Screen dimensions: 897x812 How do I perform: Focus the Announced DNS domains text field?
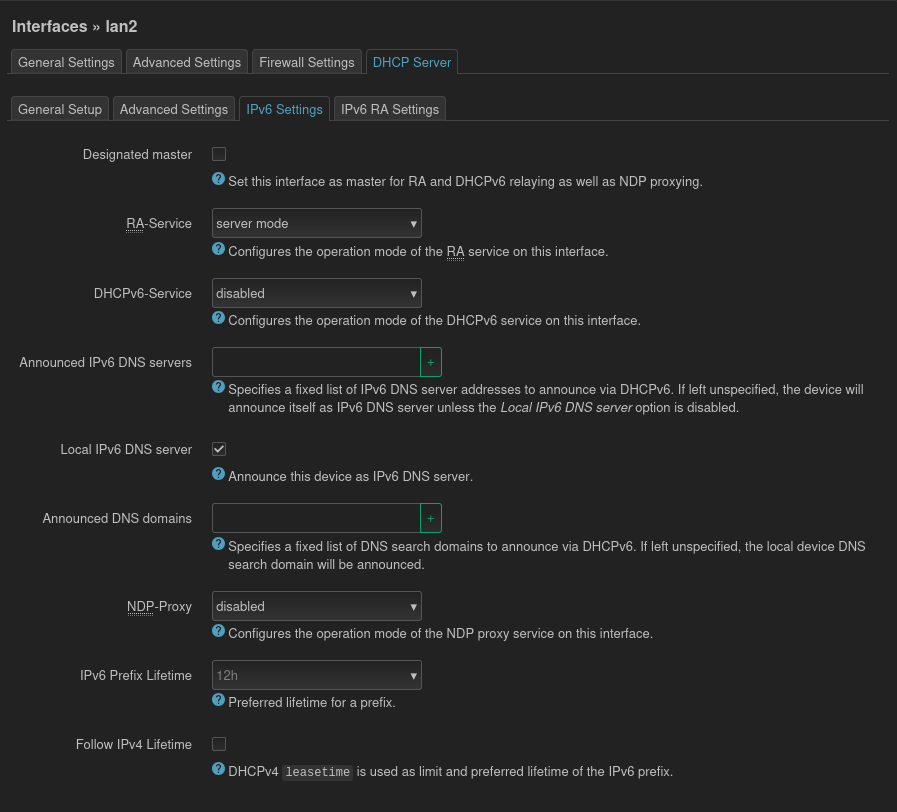click(316, 518)
